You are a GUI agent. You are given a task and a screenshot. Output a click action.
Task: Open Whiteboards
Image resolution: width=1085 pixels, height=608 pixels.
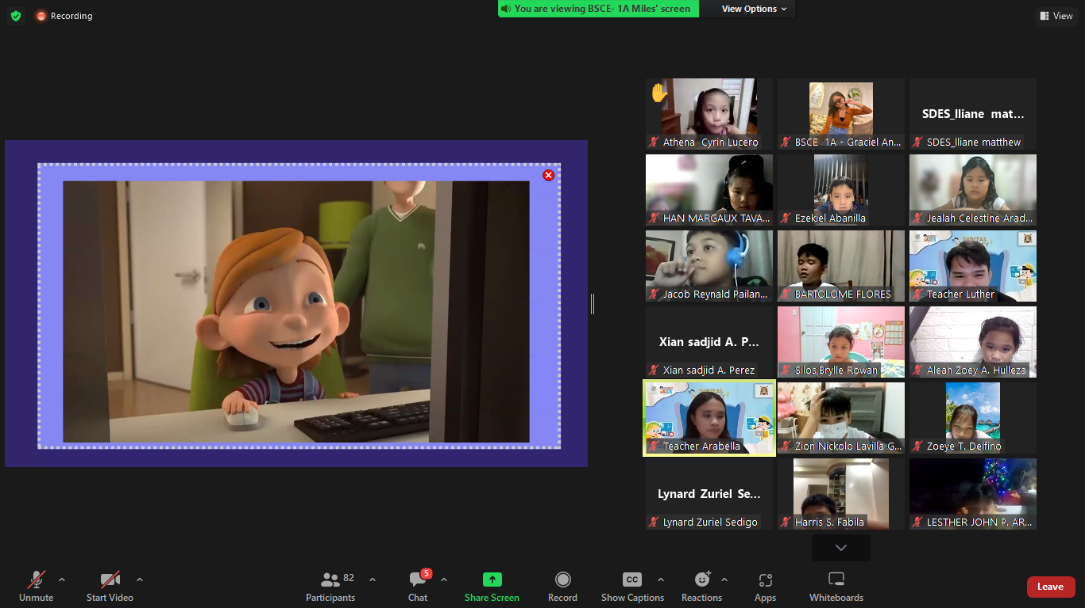[837, 586]
